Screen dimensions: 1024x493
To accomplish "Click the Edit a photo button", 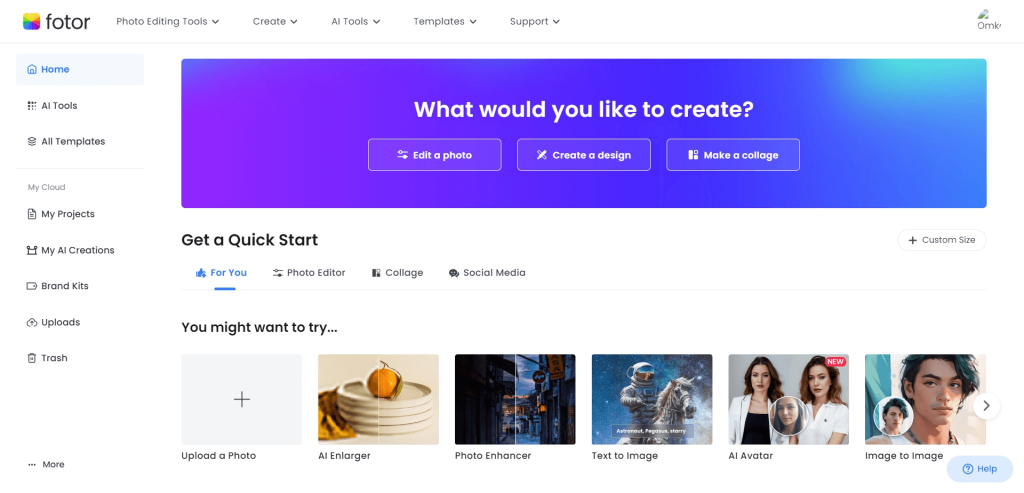I will [434, 155].
